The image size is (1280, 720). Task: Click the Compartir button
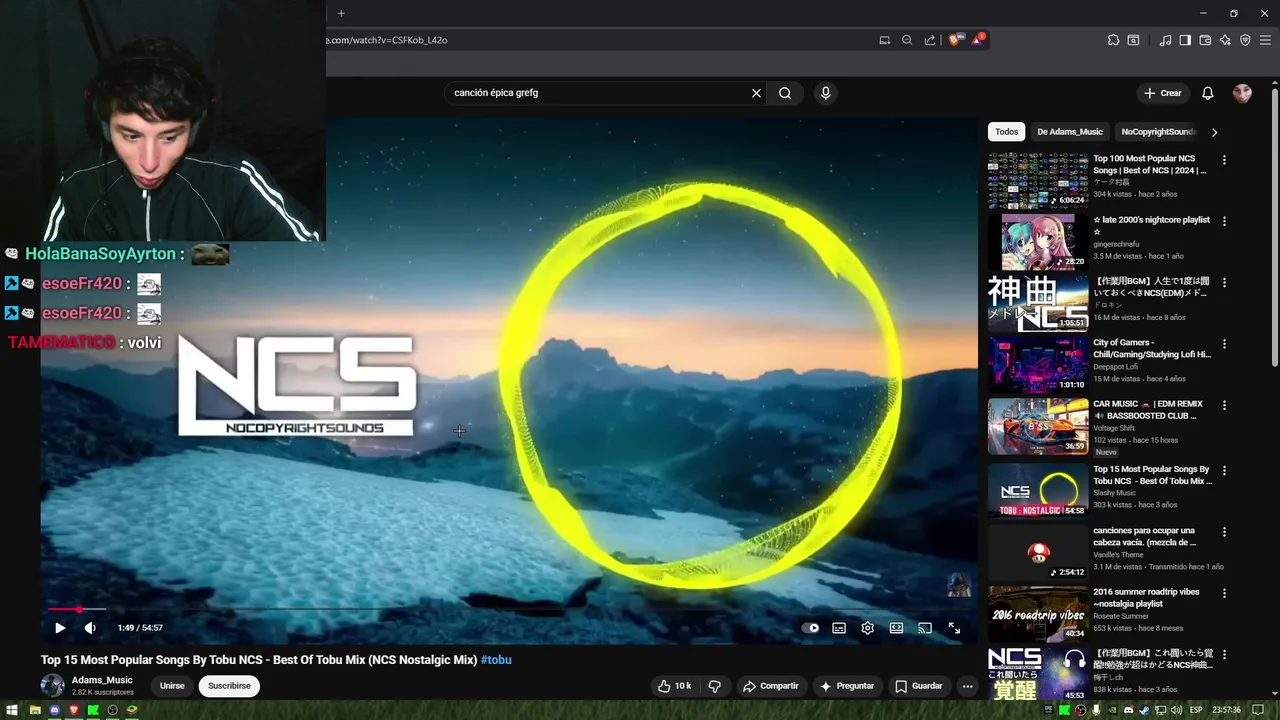(x=770, y=686)
